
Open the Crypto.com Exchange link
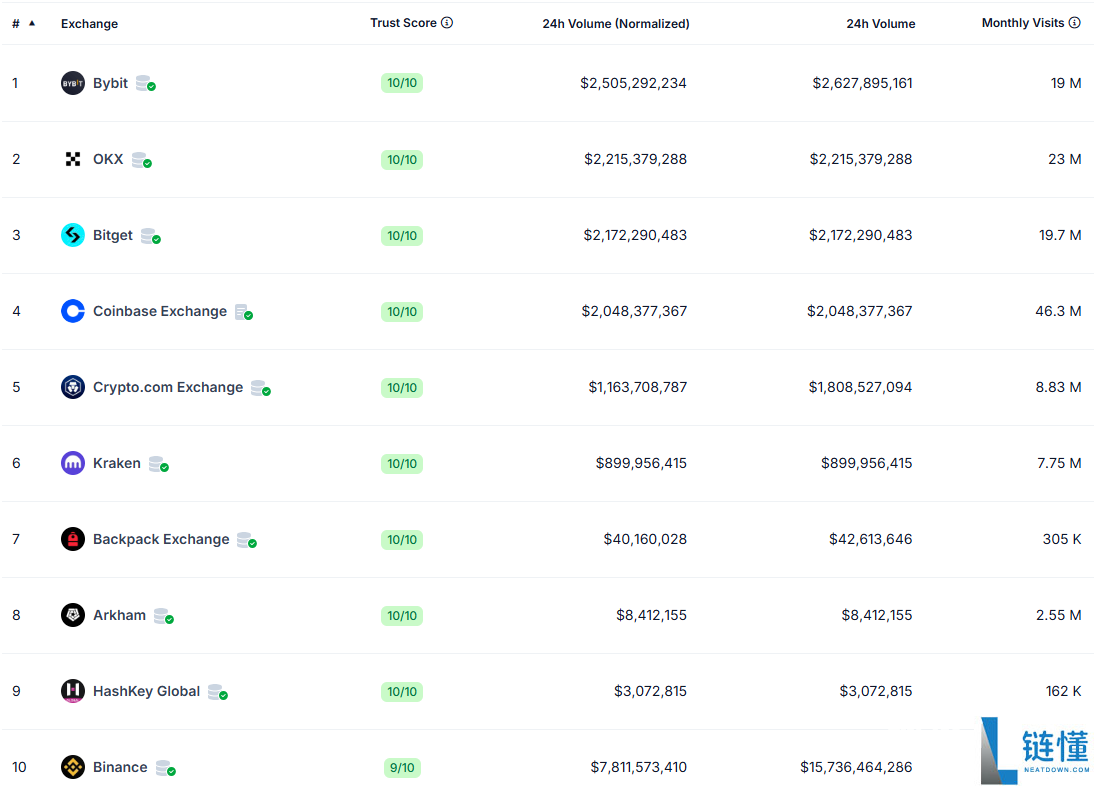(168, 387)
